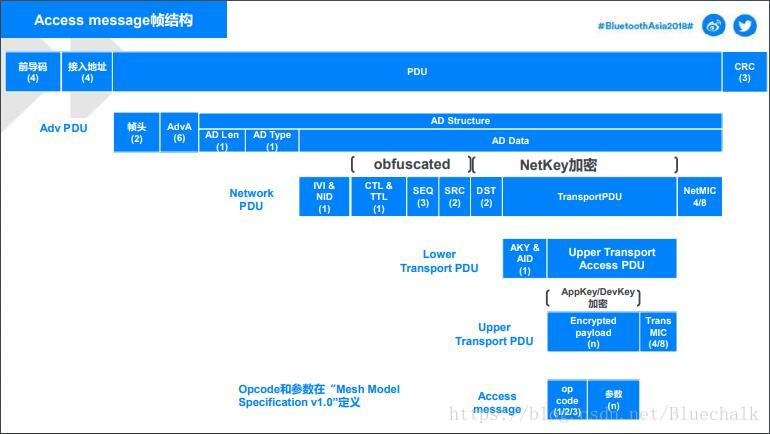This screenshot has width=770, height=434.
Task: Select the #BluetoothAsia2018# hashtag text
Action: click(645, 26)
